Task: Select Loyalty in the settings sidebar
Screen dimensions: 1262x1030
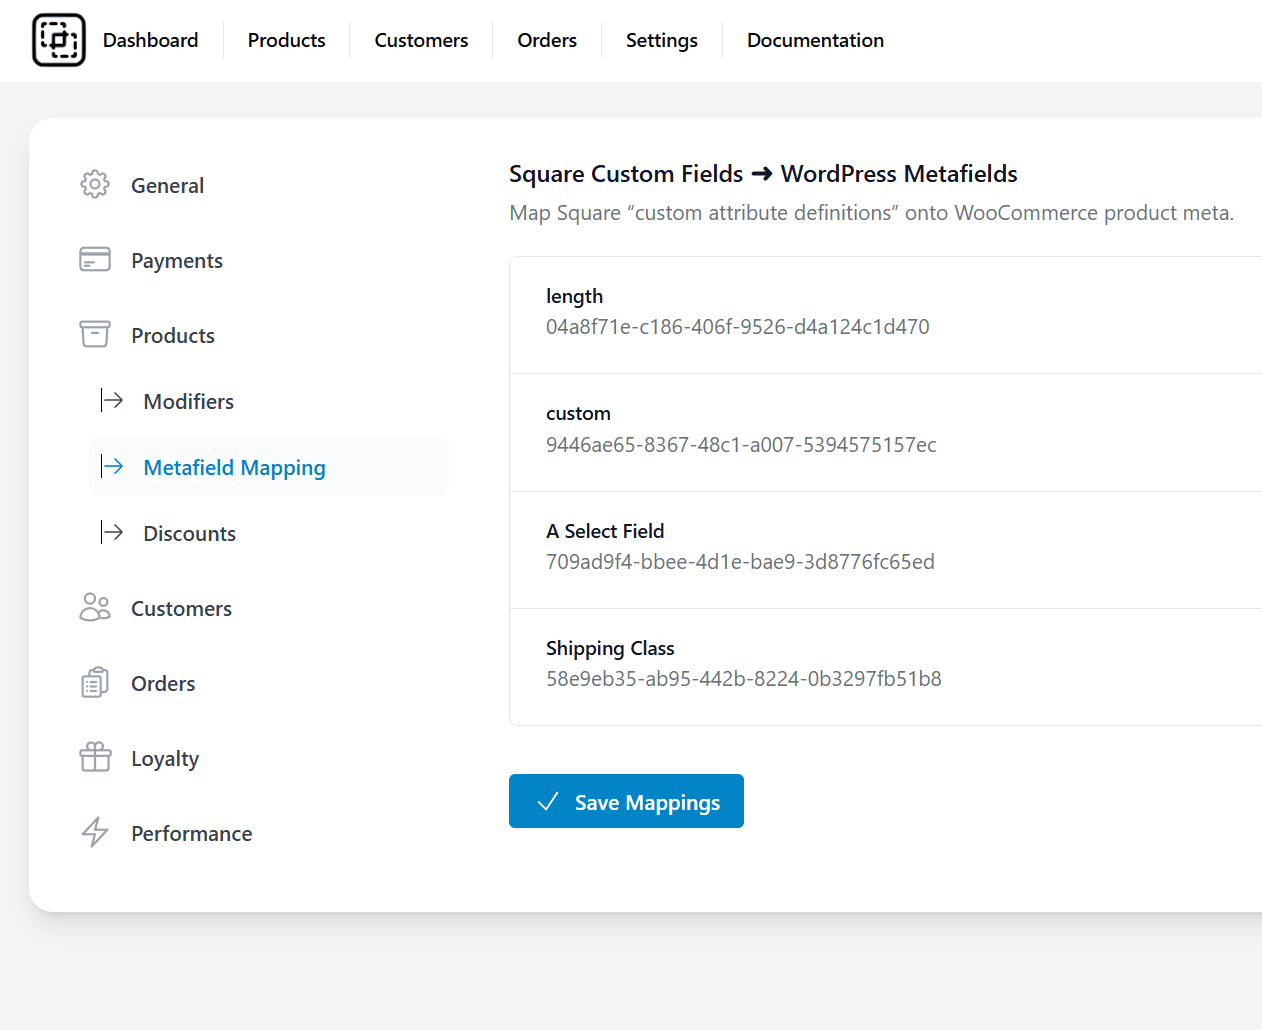Action: click(x=165, y=758)
